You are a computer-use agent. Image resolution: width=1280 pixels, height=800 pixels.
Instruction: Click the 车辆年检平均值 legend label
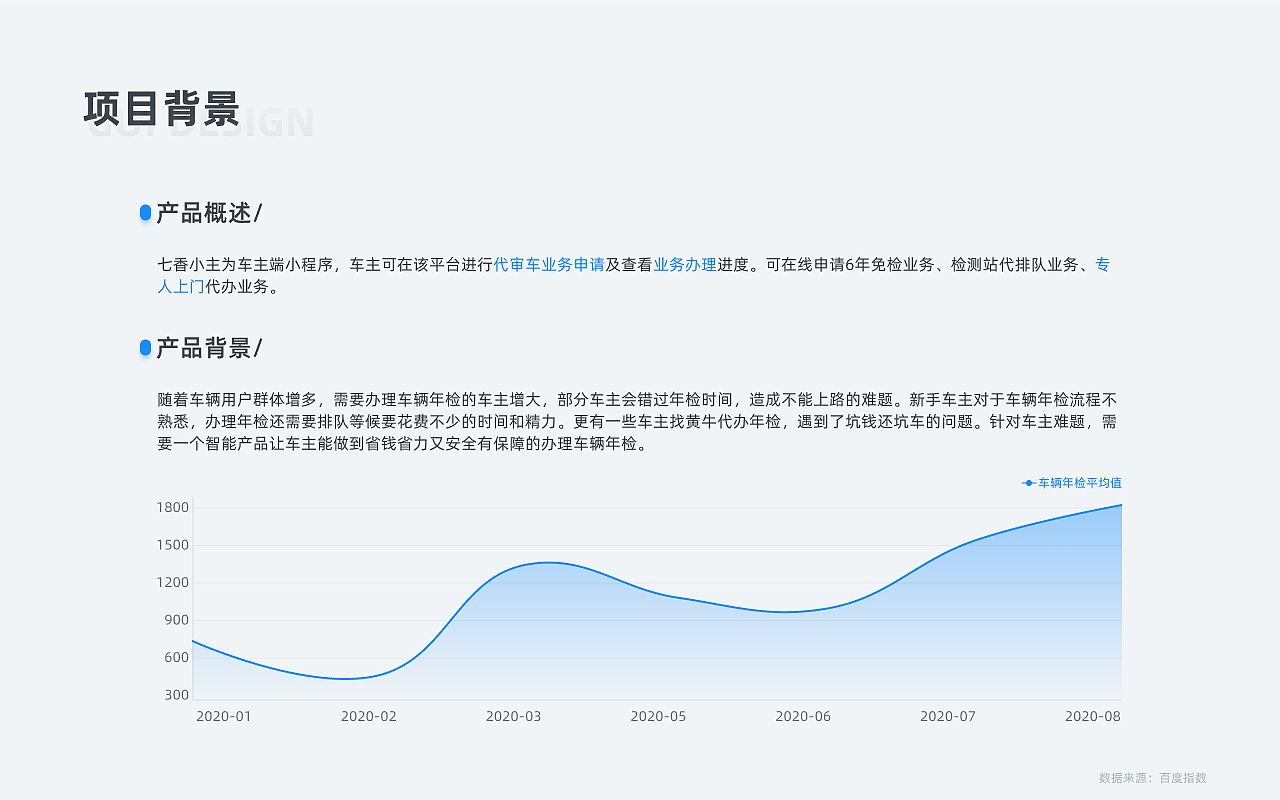(x=1080, y=483)
